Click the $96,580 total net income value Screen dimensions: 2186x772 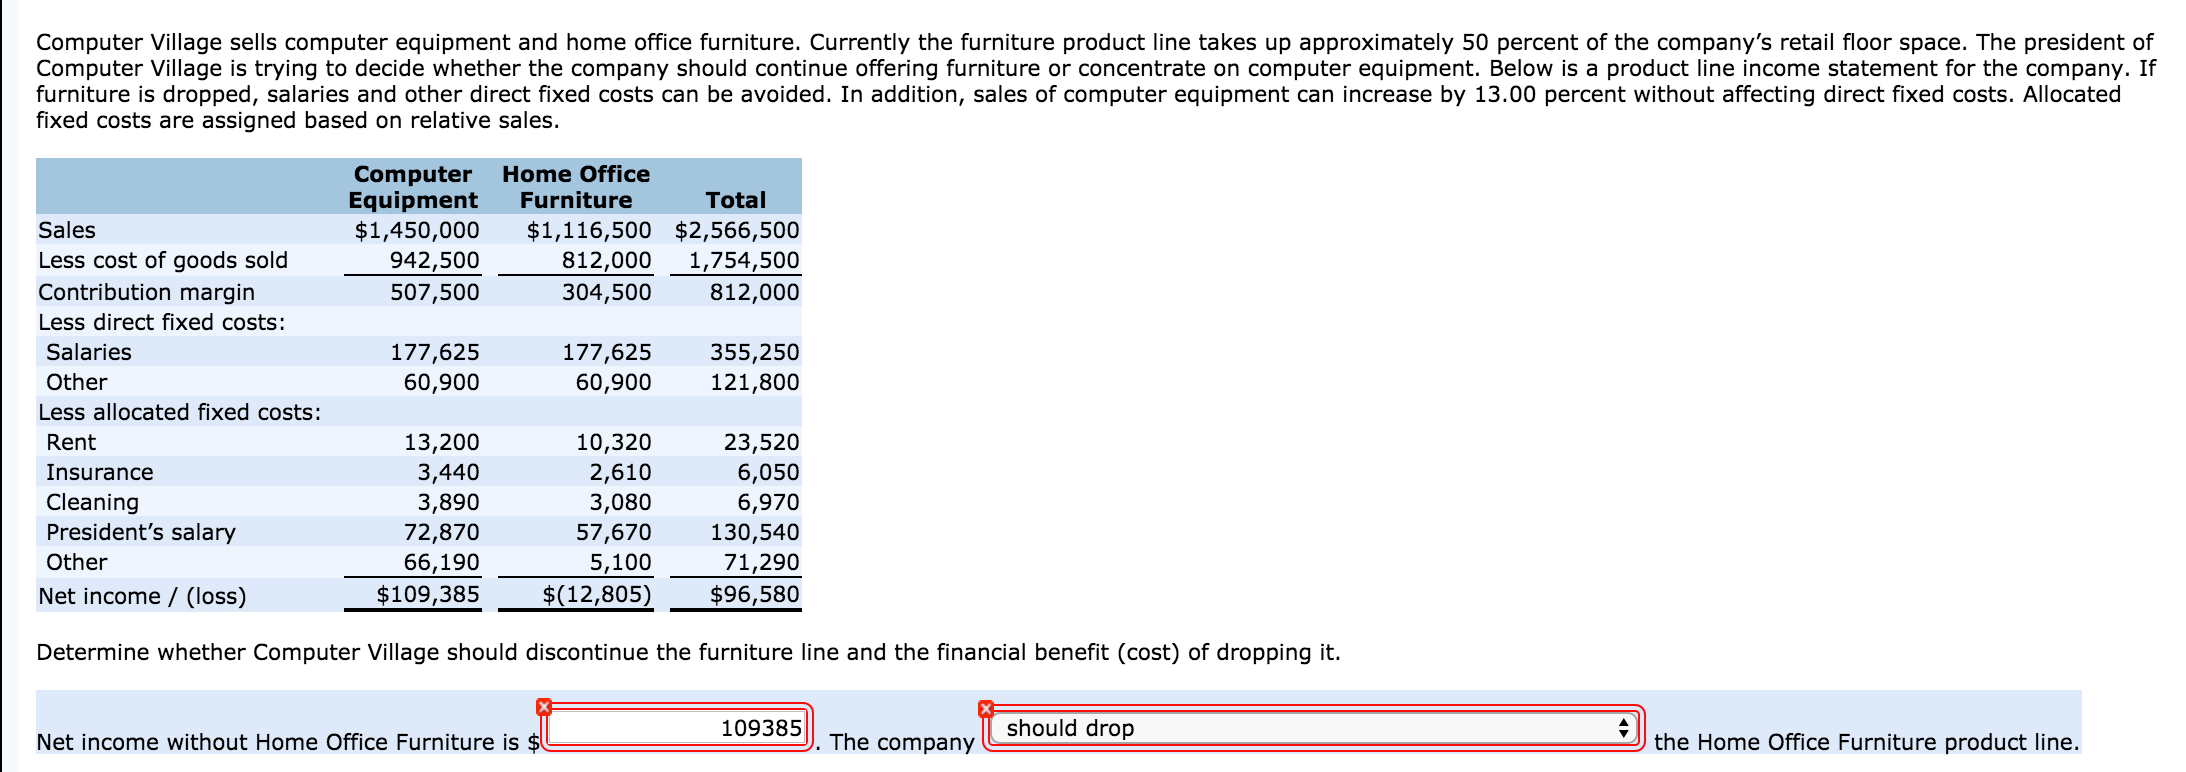coord(755,594)
